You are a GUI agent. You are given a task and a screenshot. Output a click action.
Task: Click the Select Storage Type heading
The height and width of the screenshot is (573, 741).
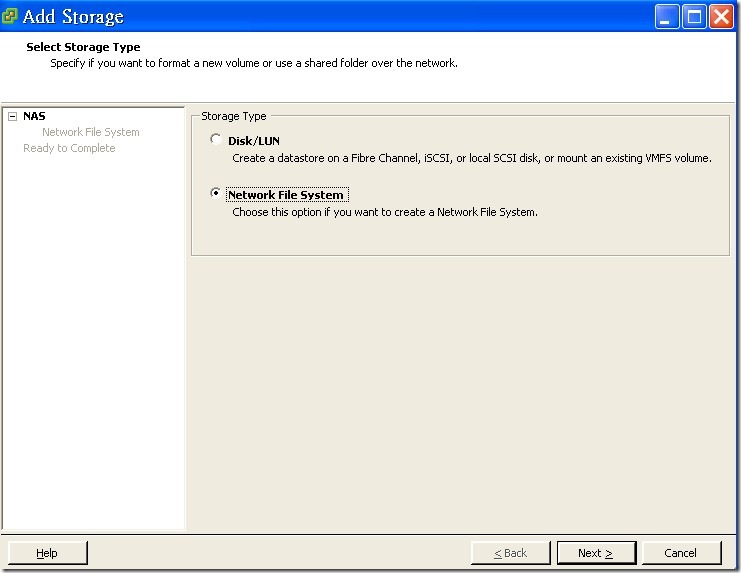[83, 47]
